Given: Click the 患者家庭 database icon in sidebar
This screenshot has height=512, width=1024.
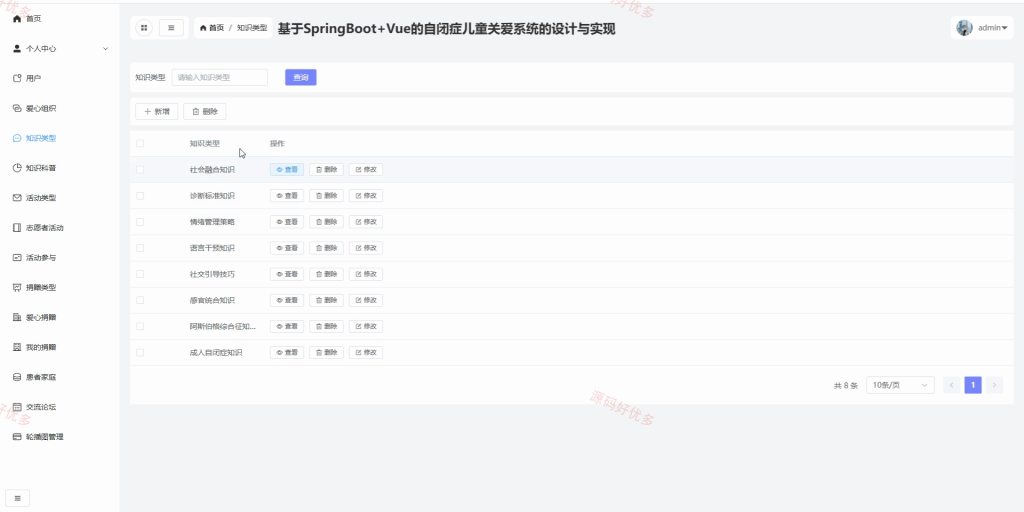Looking at the screenshot, I should [18, 377].
